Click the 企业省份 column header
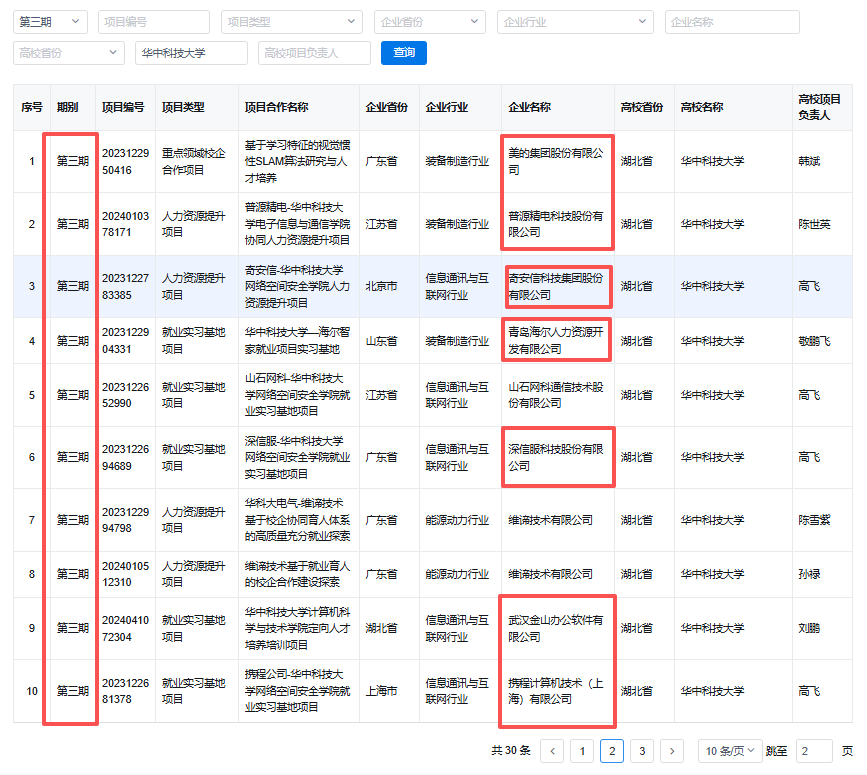 click(387, 107)
